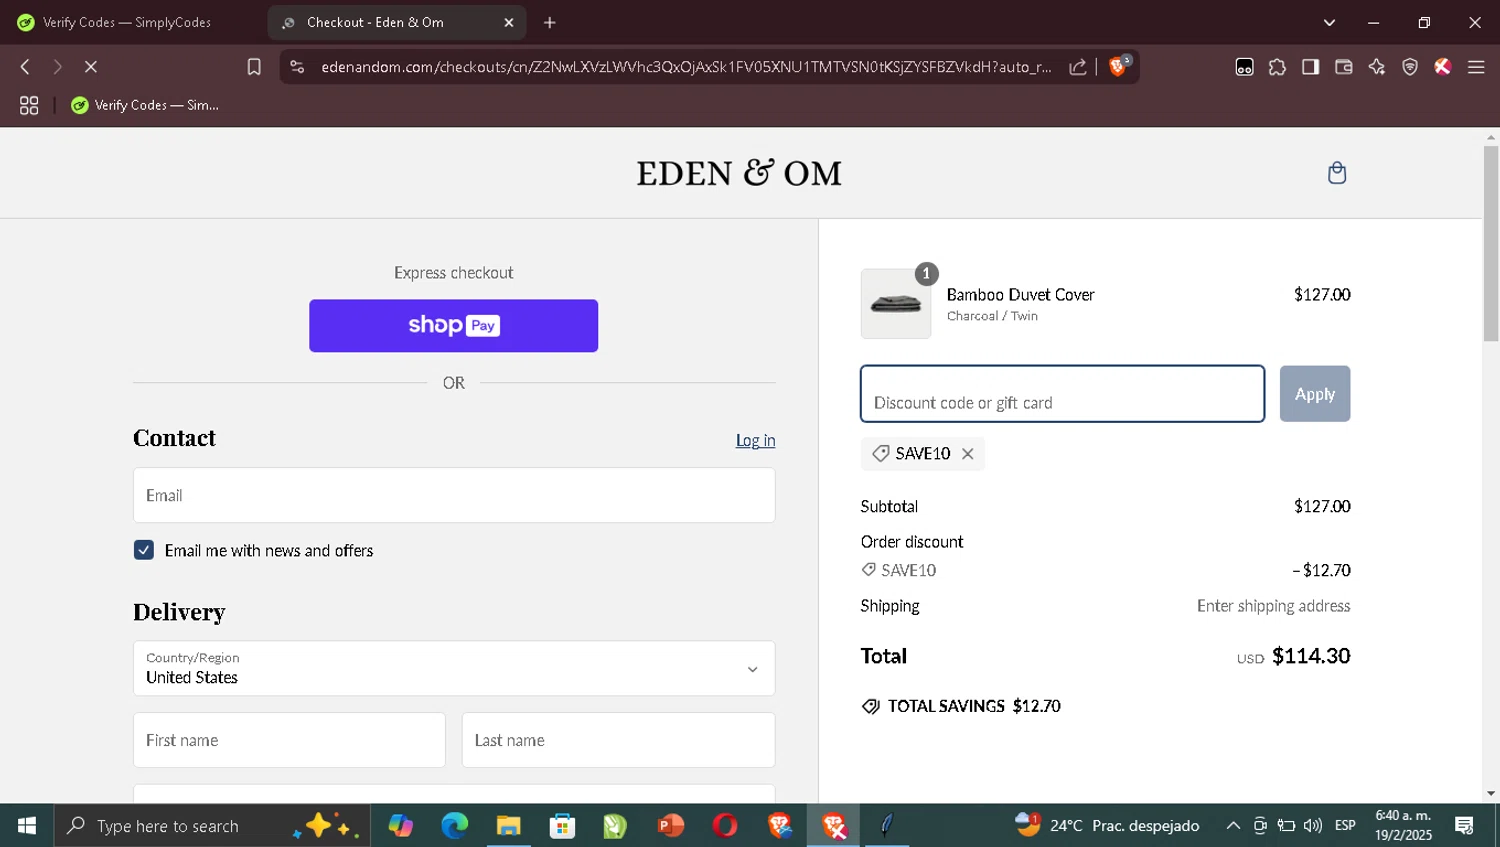Open Brave Wallet icon
Image resolution: width=1500 pixels, height=847 pixels.
pyautogui.click(x=1343, y=67)
